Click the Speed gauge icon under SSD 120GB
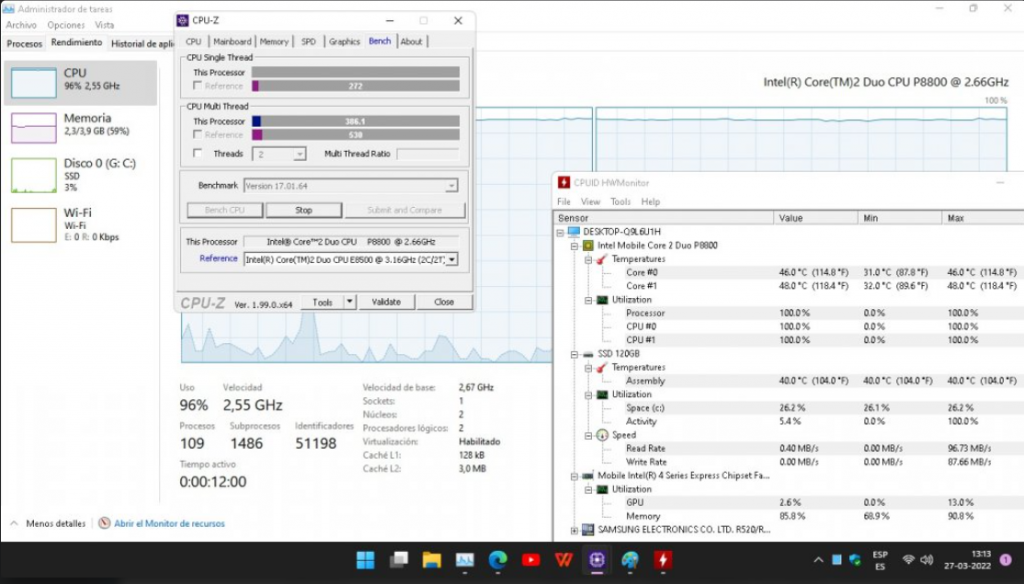 pos(602,435)
